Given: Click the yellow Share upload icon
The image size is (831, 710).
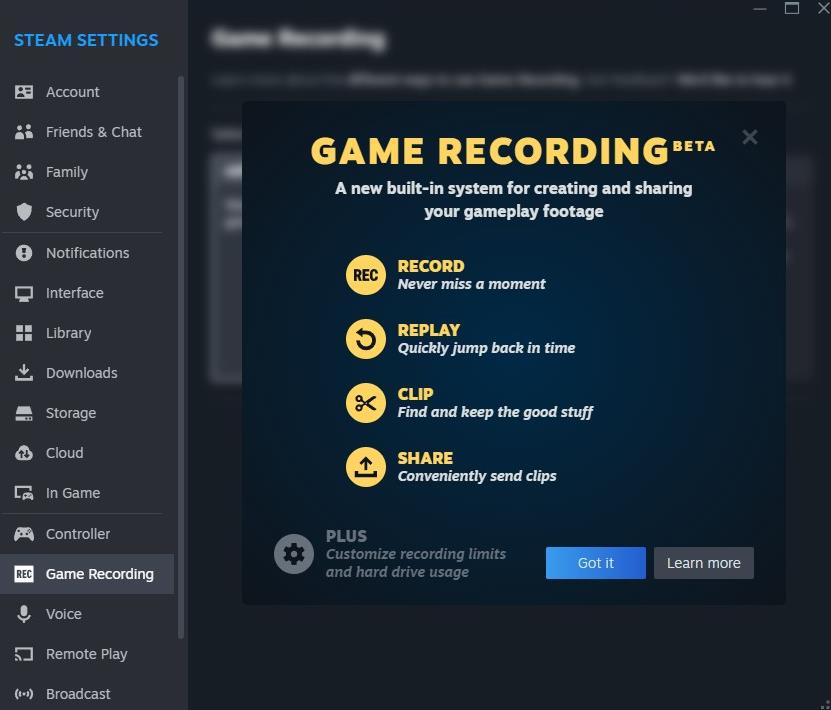Looking at the screenshot, I should [366, 467].
